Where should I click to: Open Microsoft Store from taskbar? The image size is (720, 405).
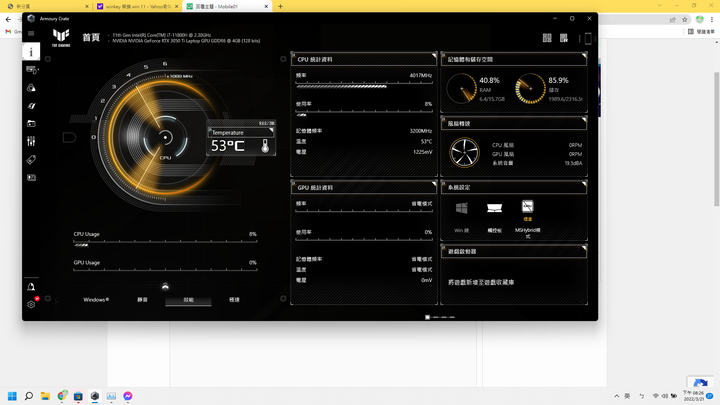click(79, 396)
